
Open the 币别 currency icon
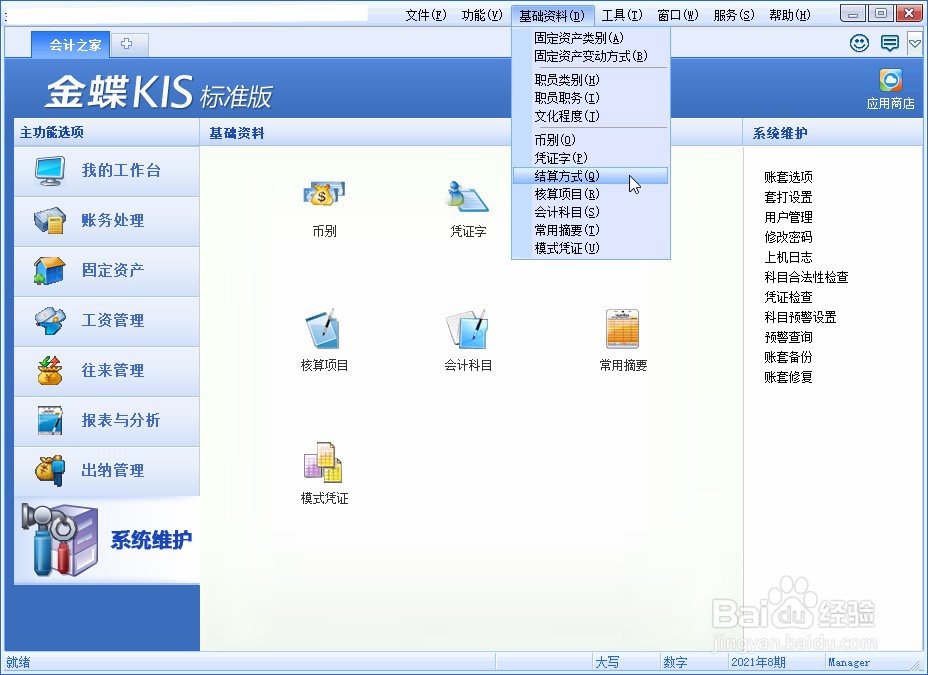[324, 196]
